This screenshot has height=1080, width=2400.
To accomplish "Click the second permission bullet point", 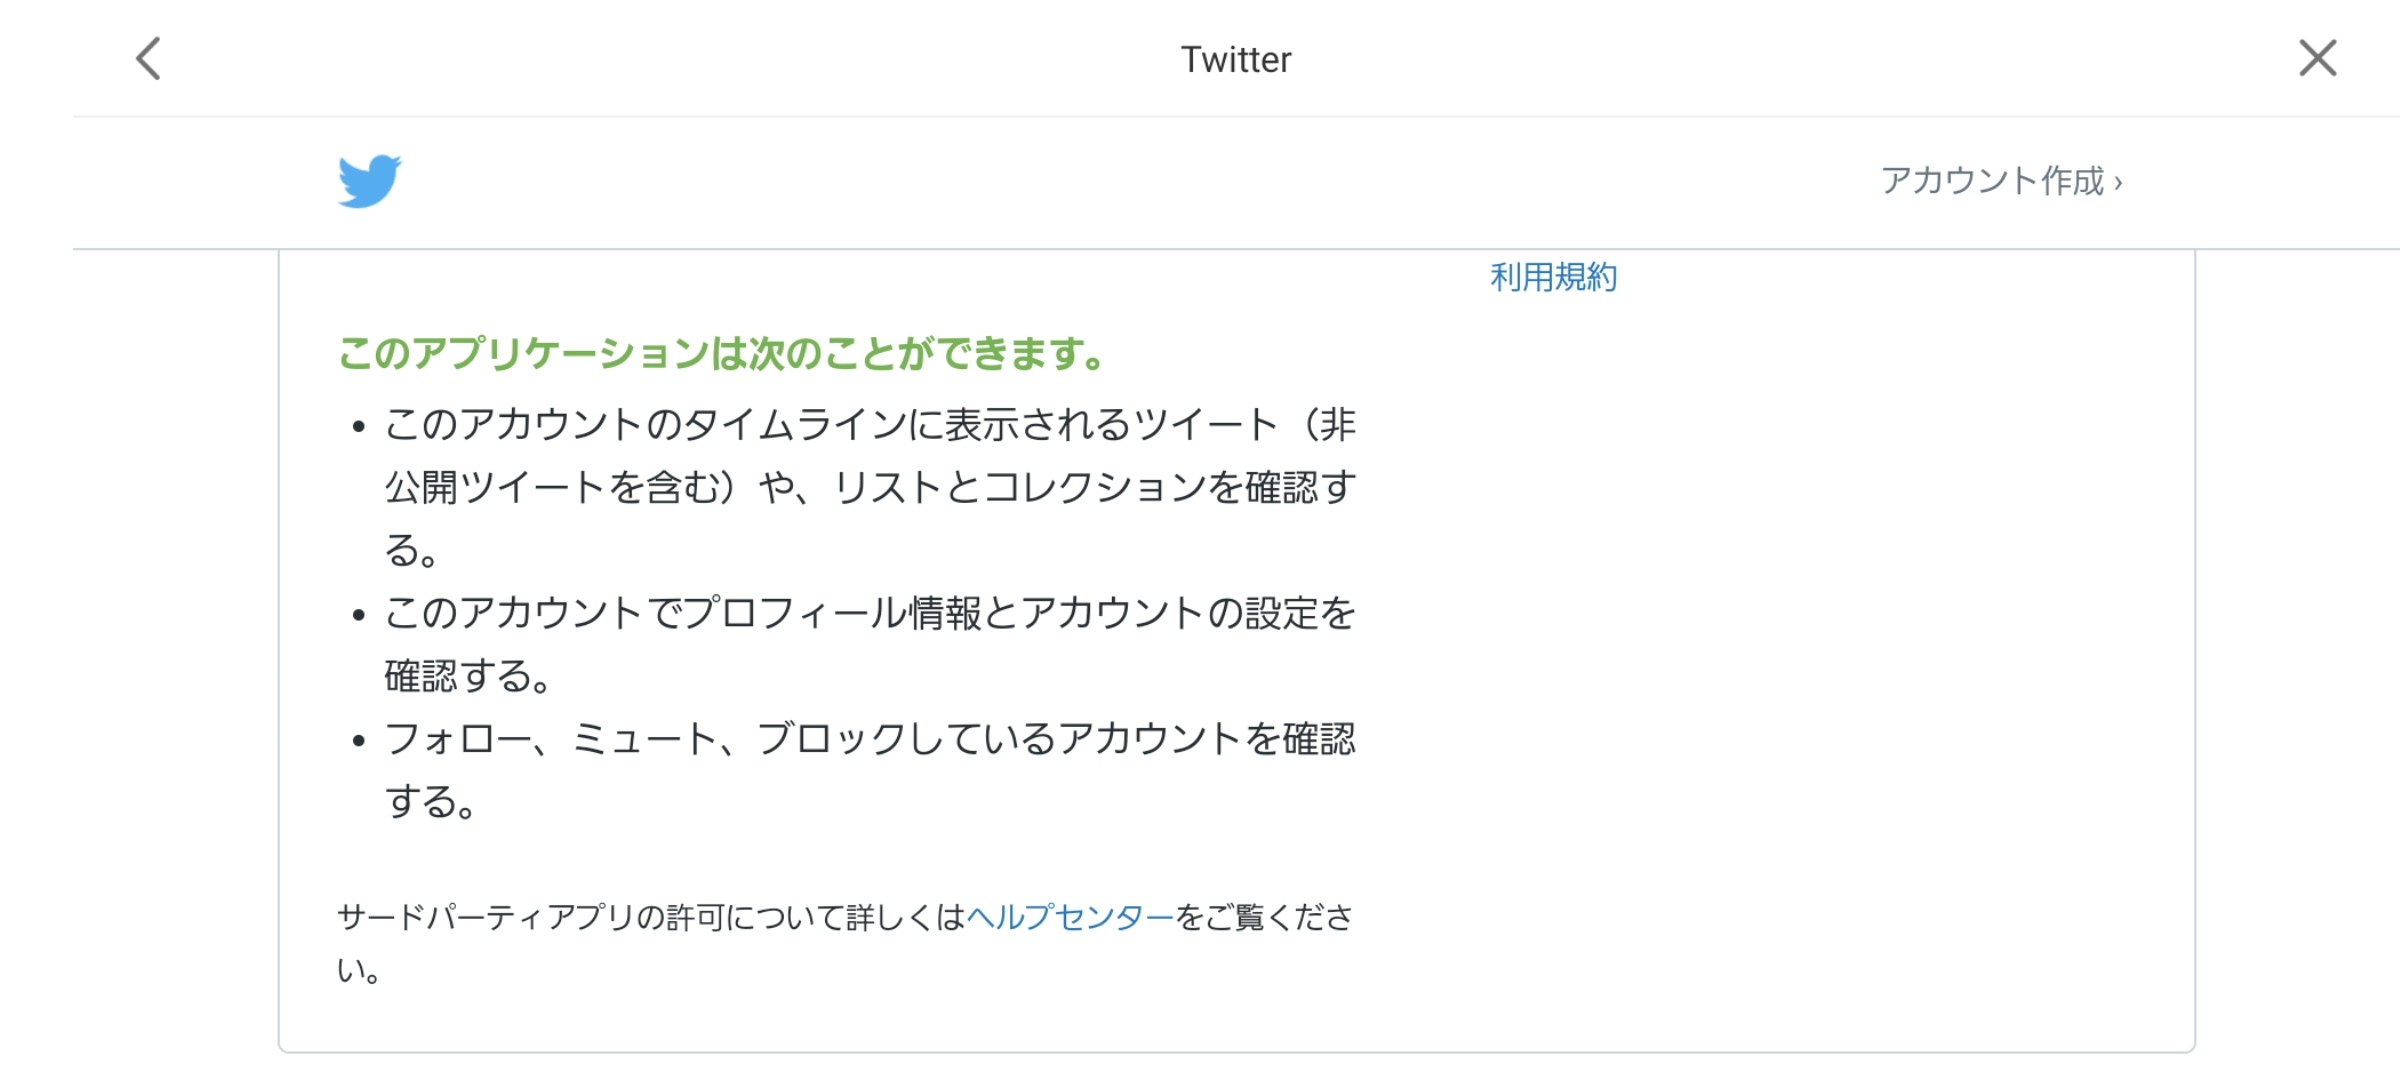I will point(358,615).
